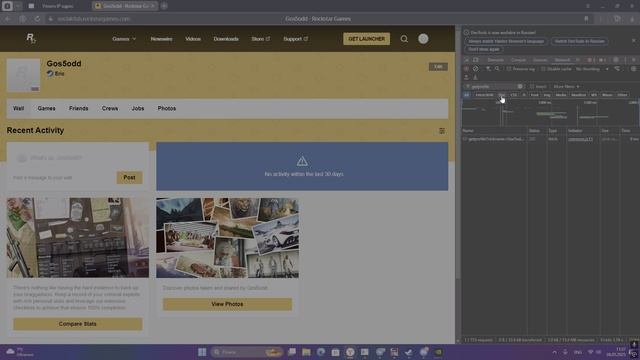Select the All request type filter

point(467,95)
